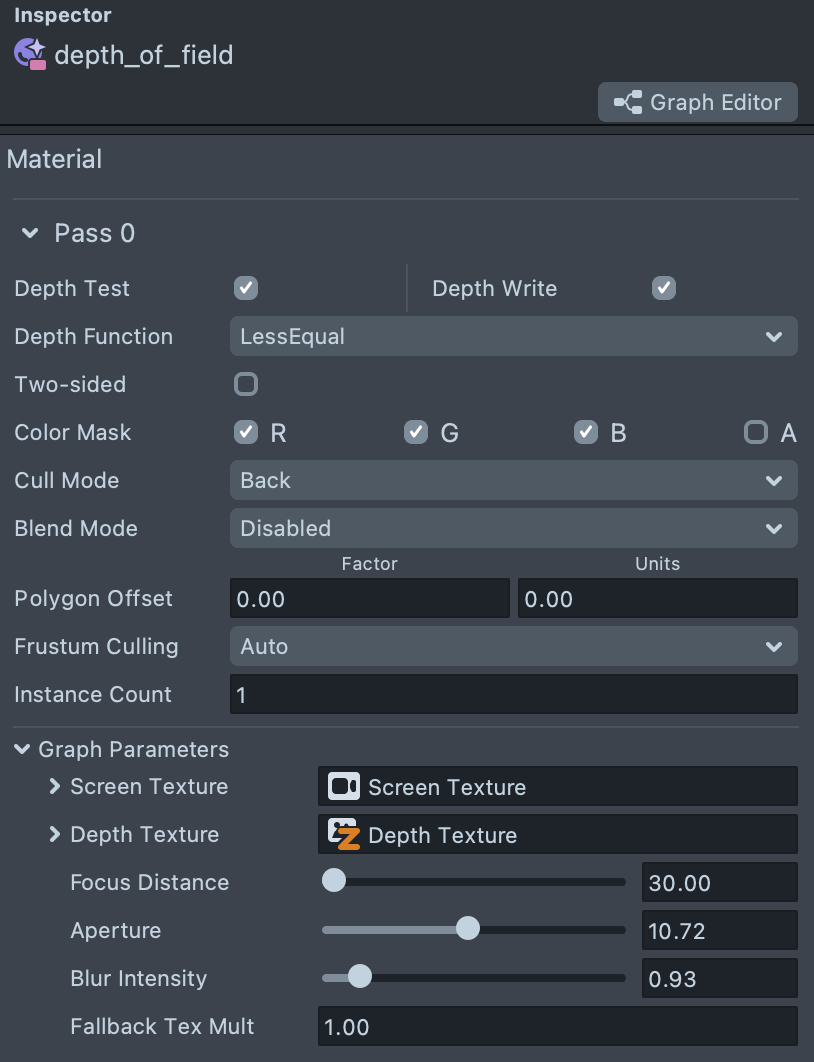
Task: Click the Depth Texture Z icon
Action: coord(343,835)
